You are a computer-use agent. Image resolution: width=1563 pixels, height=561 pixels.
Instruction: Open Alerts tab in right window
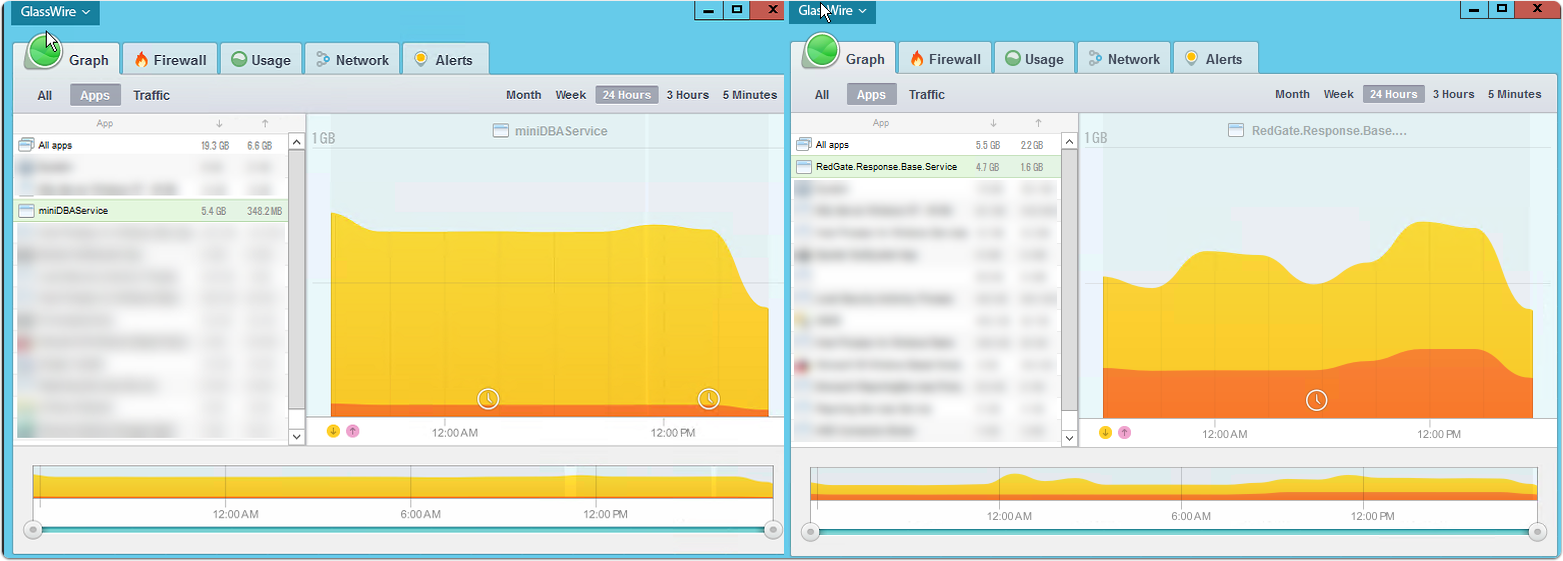1215,59
